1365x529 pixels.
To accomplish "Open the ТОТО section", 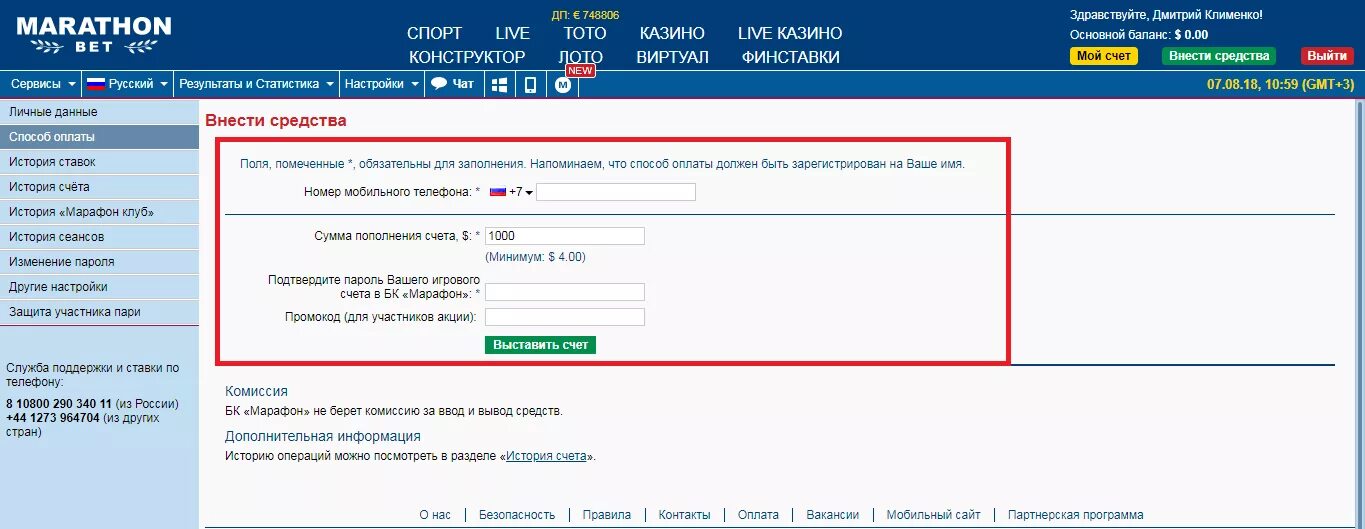I will coord(585,33).
